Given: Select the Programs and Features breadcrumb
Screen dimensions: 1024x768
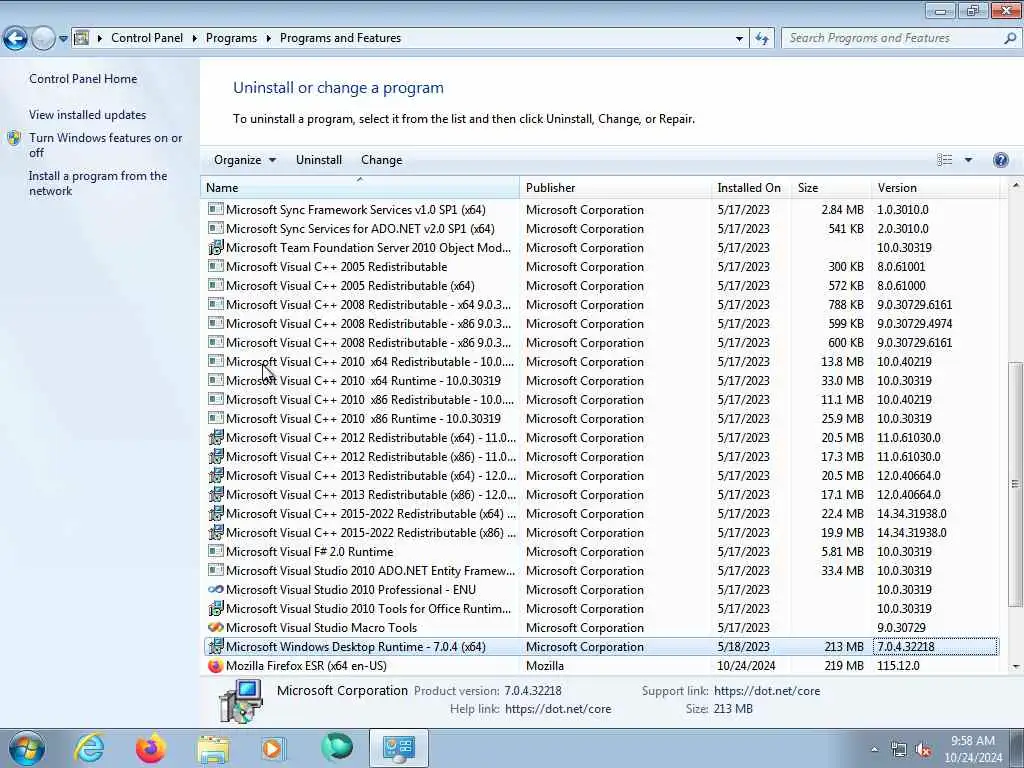Looking at the screenshot, I should coord(340,38).
